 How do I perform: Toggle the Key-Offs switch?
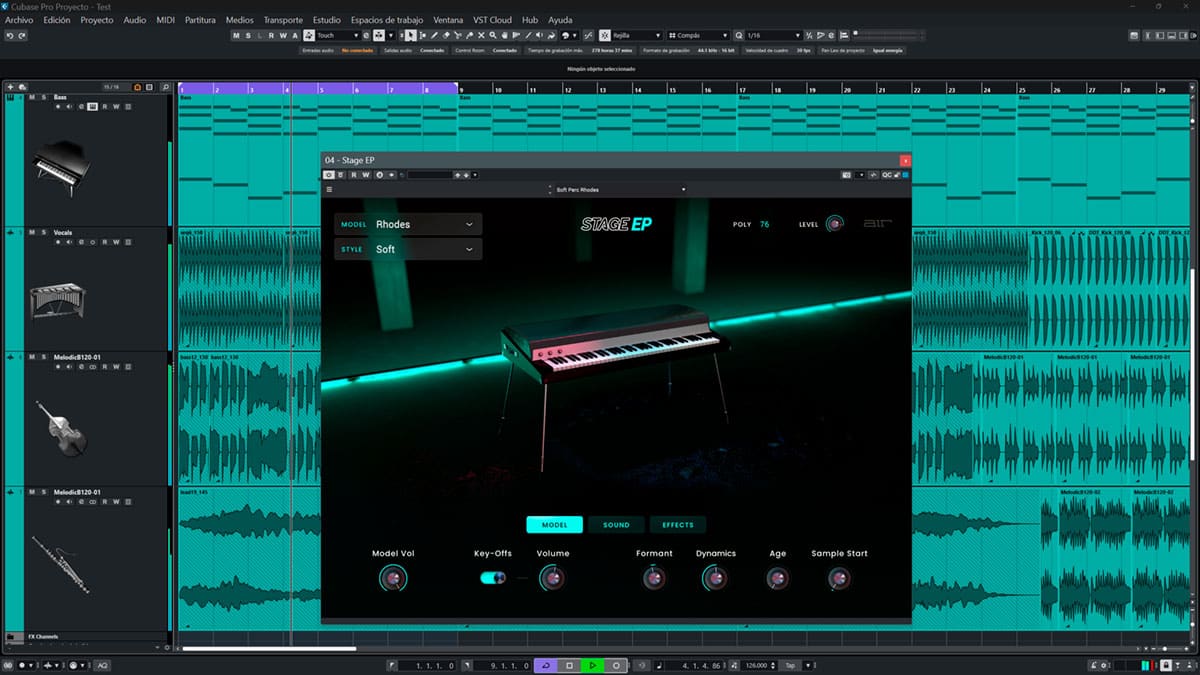point(493,577)
